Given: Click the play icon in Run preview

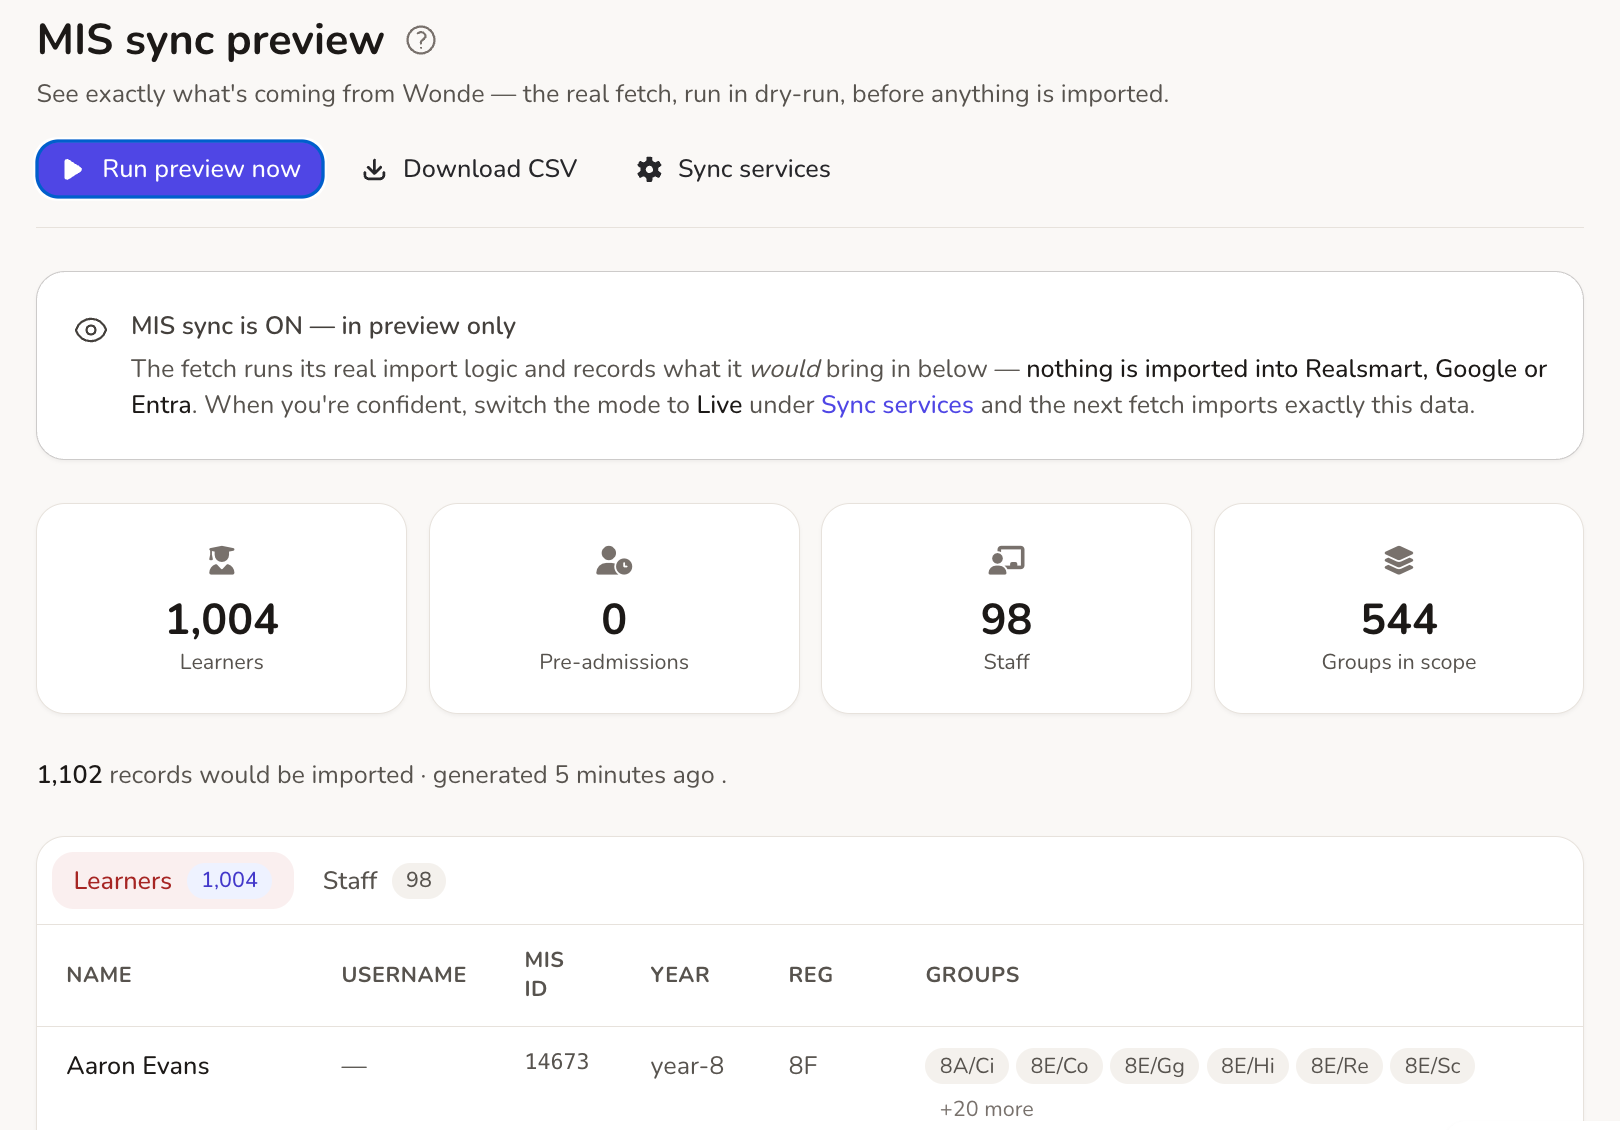Looking at the screenshot, I should [73, 169].
